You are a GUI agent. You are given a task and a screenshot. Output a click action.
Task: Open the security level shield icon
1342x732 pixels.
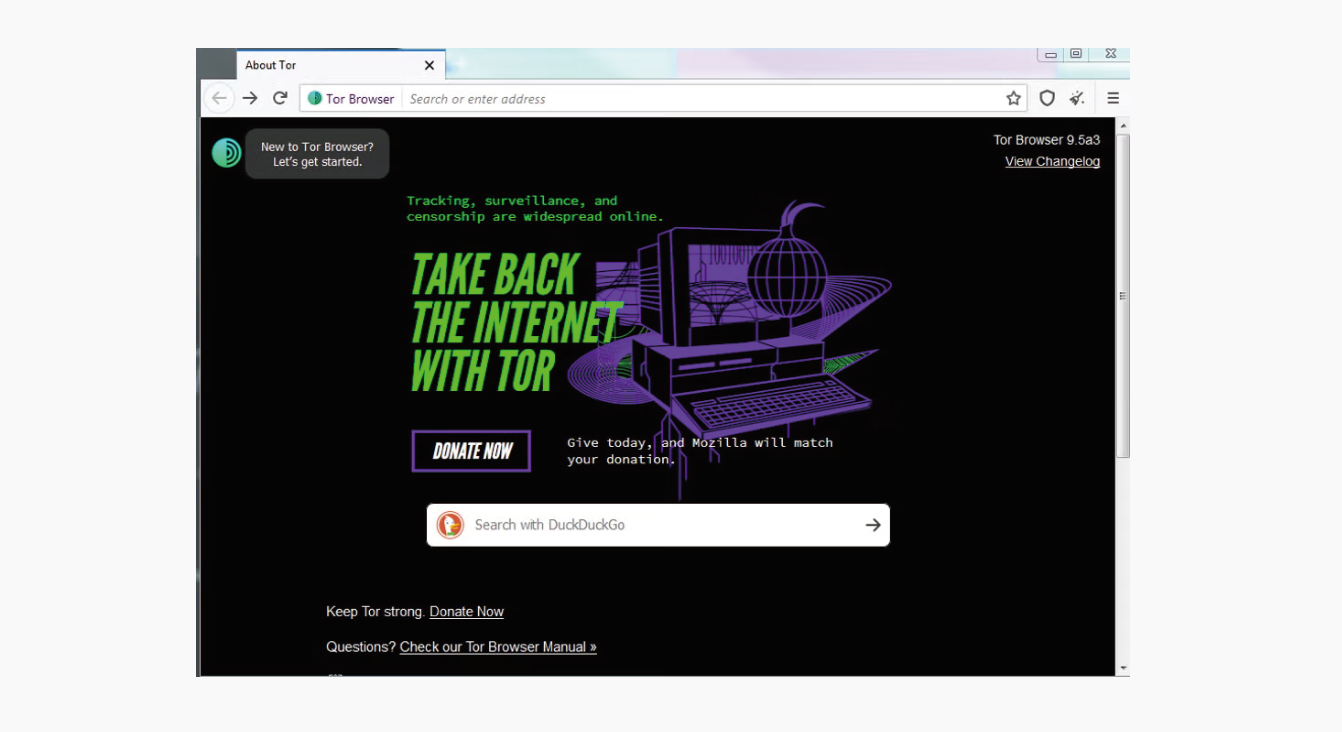point(1047,98)
